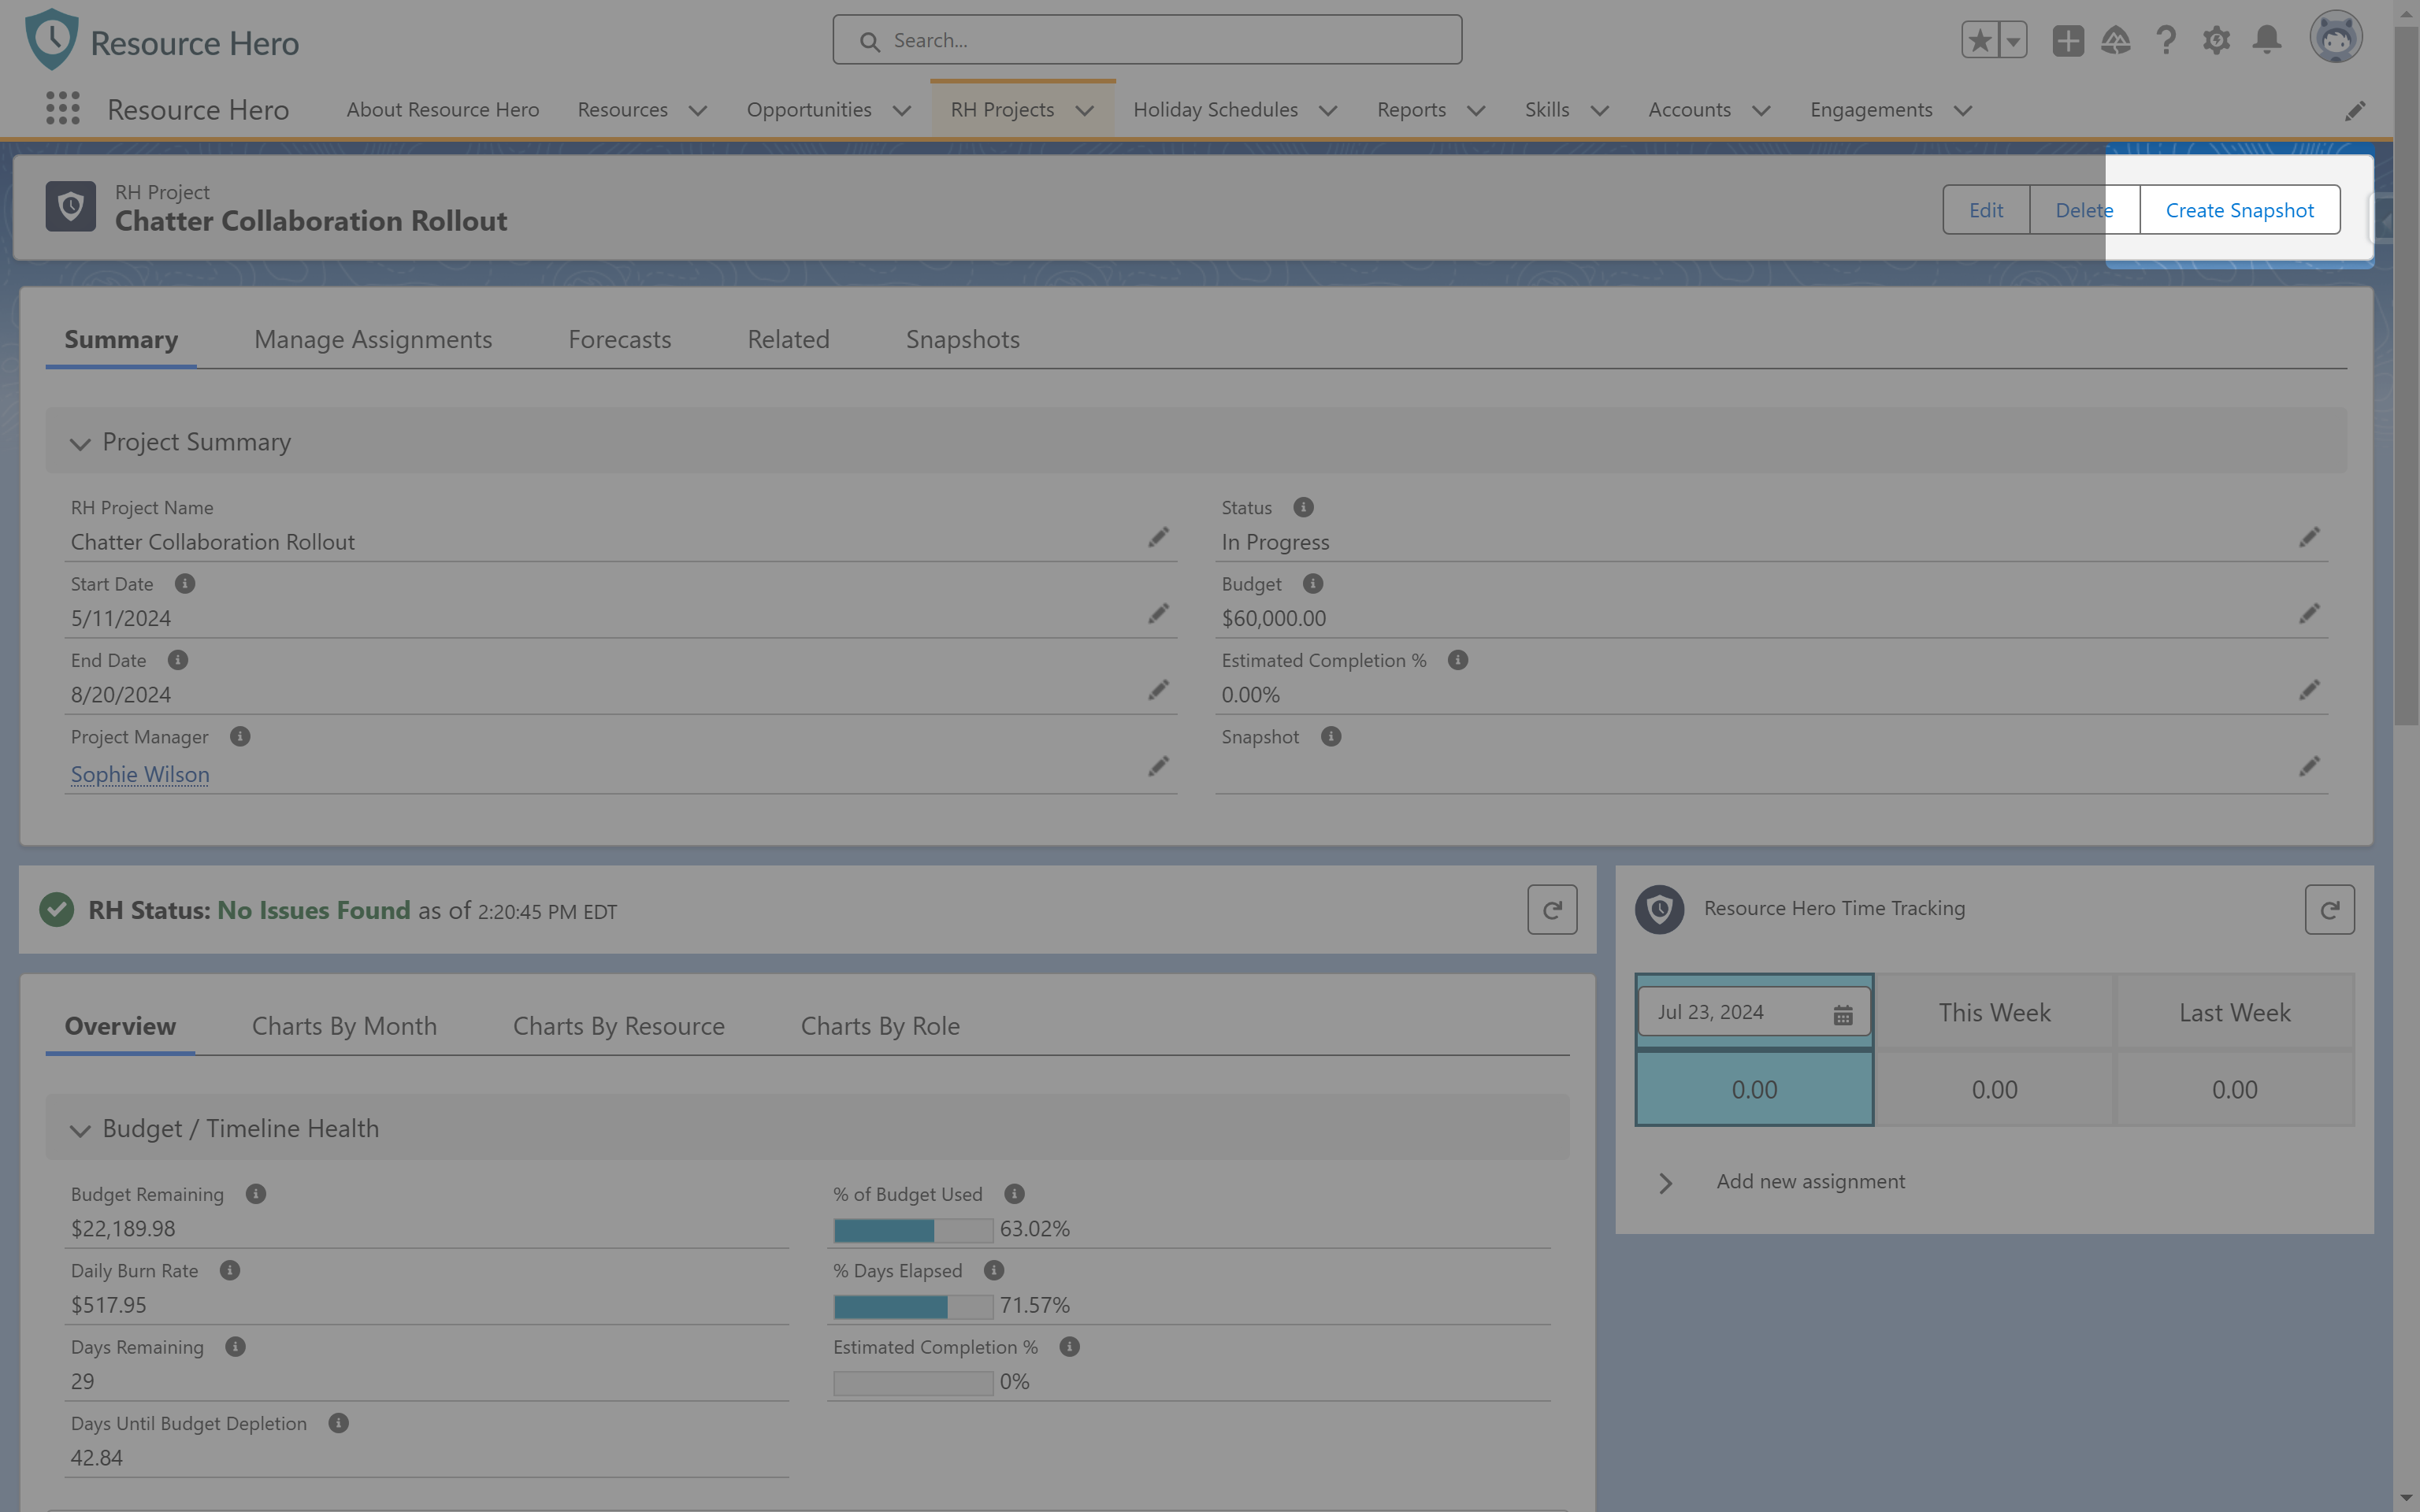Click the Delete button

coord(2084,210)
